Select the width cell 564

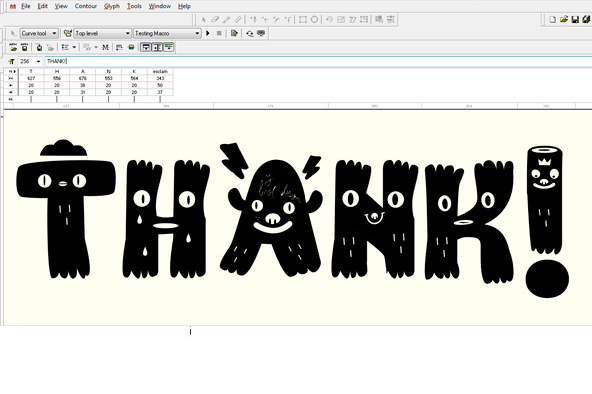[134, 78]
